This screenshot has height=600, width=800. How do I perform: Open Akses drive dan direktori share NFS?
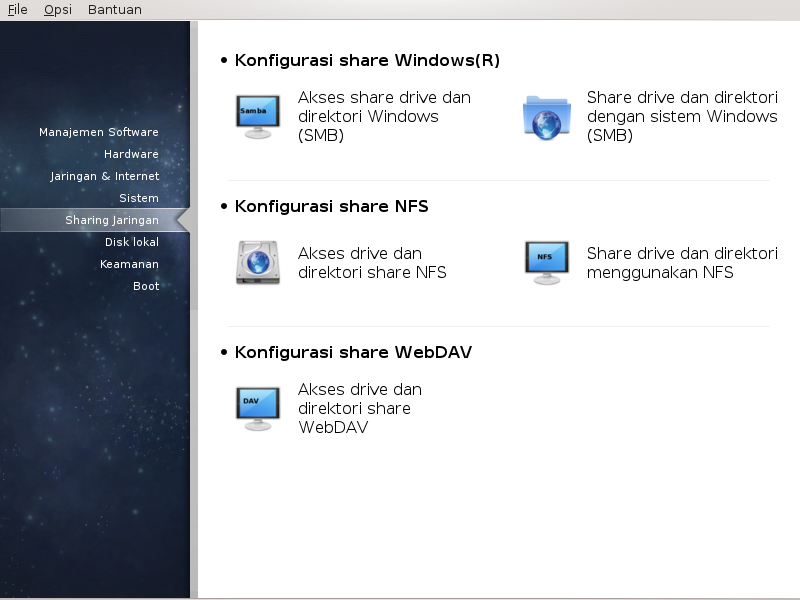[372, 263]
